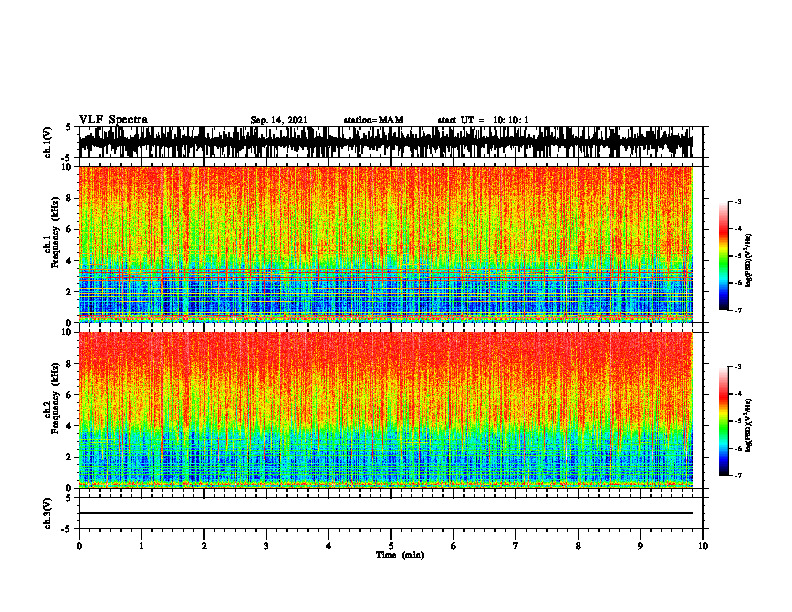
Task: Click the "6" kHz tick on ch.2 frequency axis
Action: [70, 395]
